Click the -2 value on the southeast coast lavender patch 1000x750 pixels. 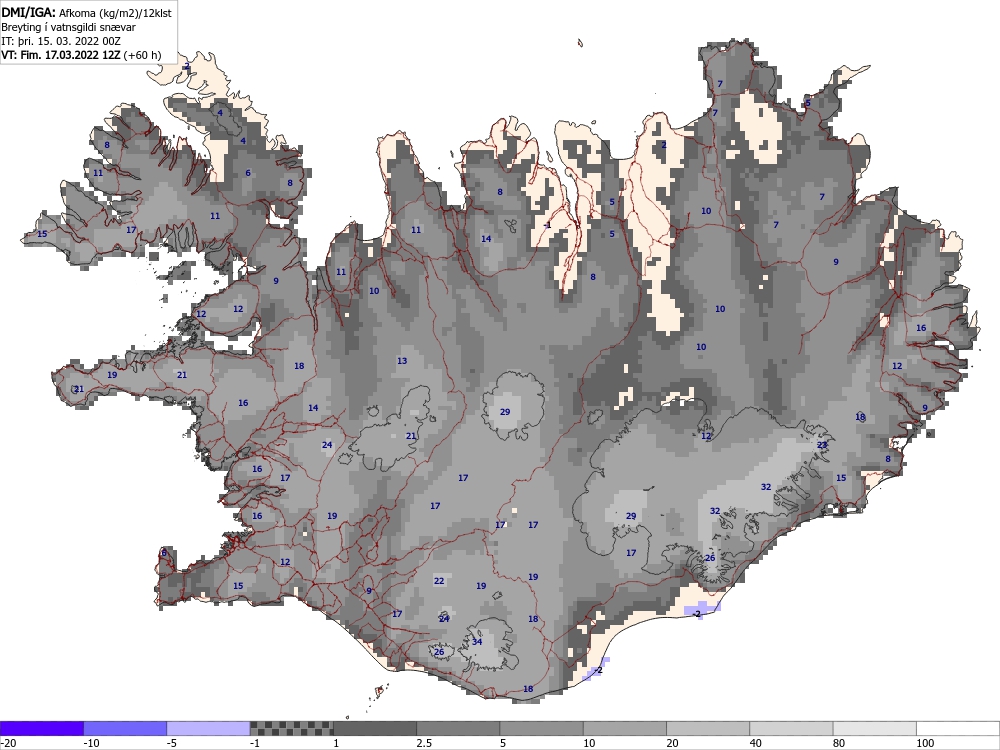(x=696, y=614)
